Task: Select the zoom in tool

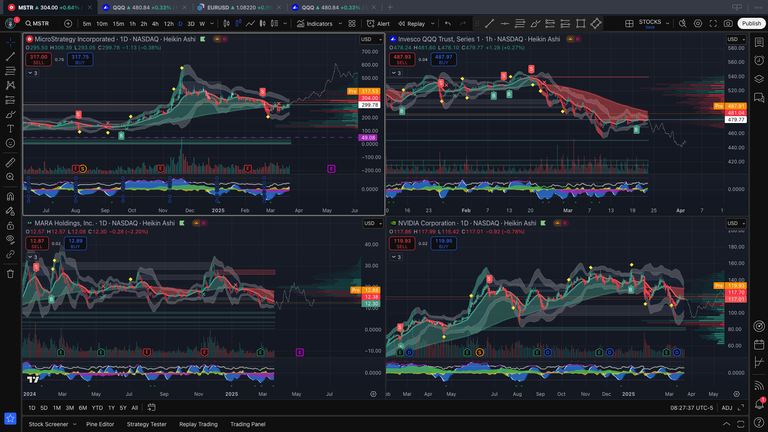Action: (x=10, y=177)
